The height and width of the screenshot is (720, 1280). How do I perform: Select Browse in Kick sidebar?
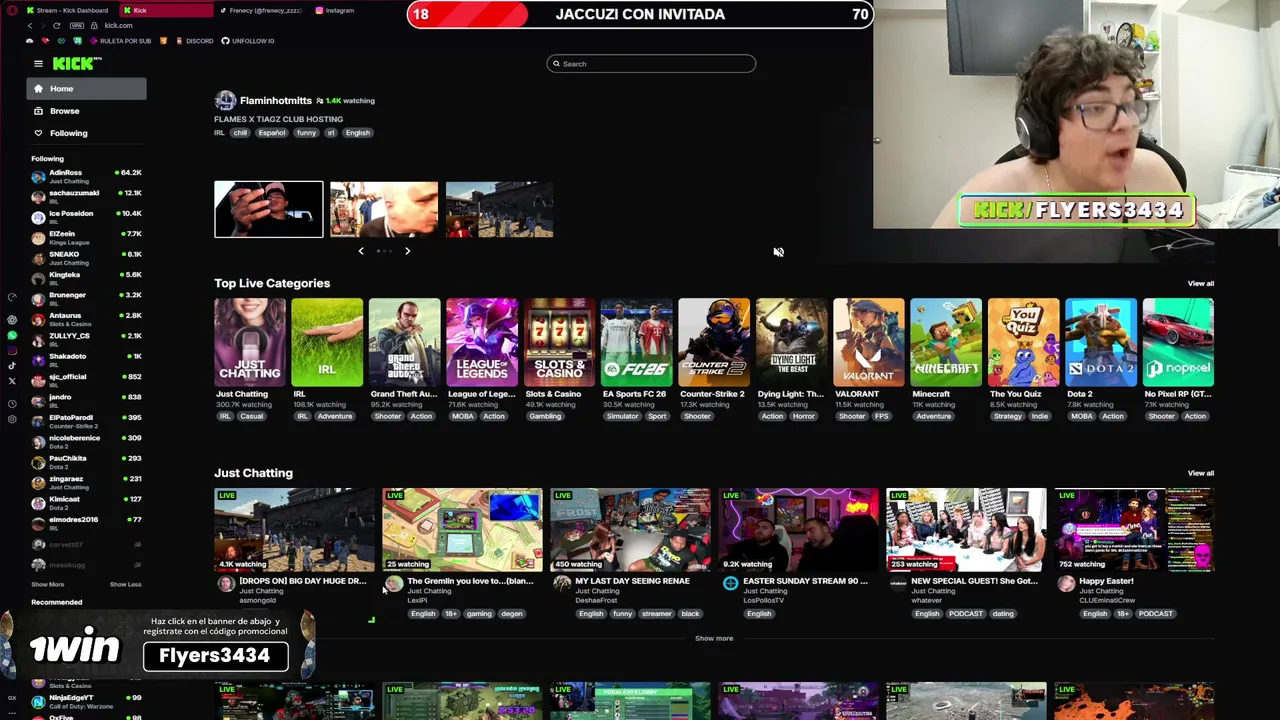pos(86,111)
